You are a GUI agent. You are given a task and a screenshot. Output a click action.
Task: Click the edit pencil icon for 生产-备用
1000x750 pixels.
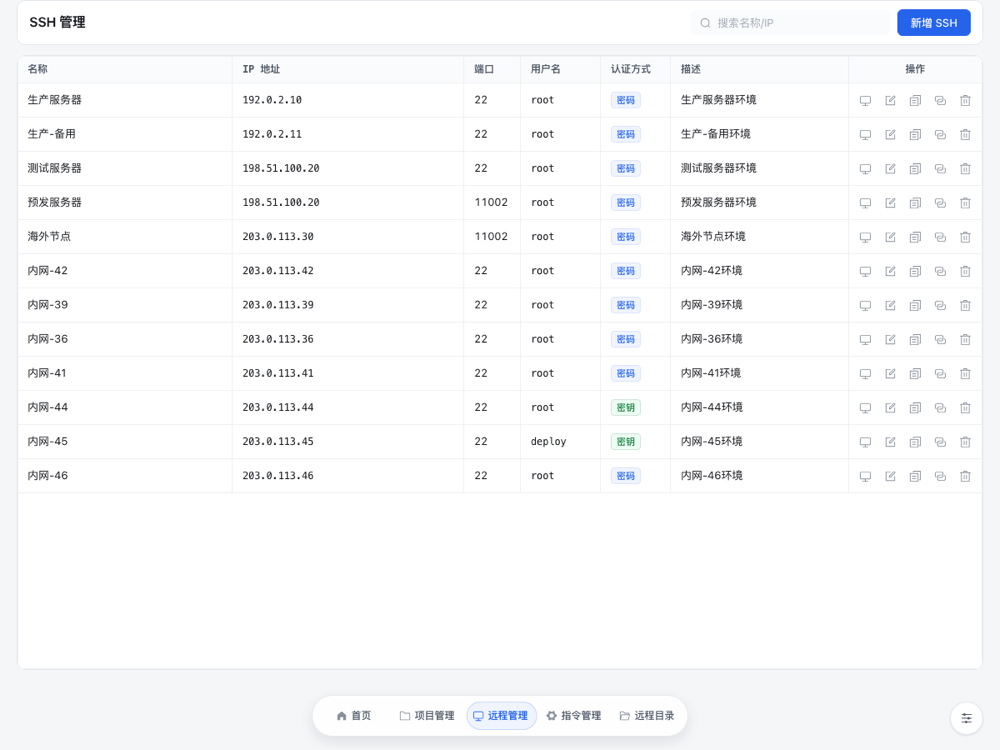pyautogui.click(x=890, y=135)
